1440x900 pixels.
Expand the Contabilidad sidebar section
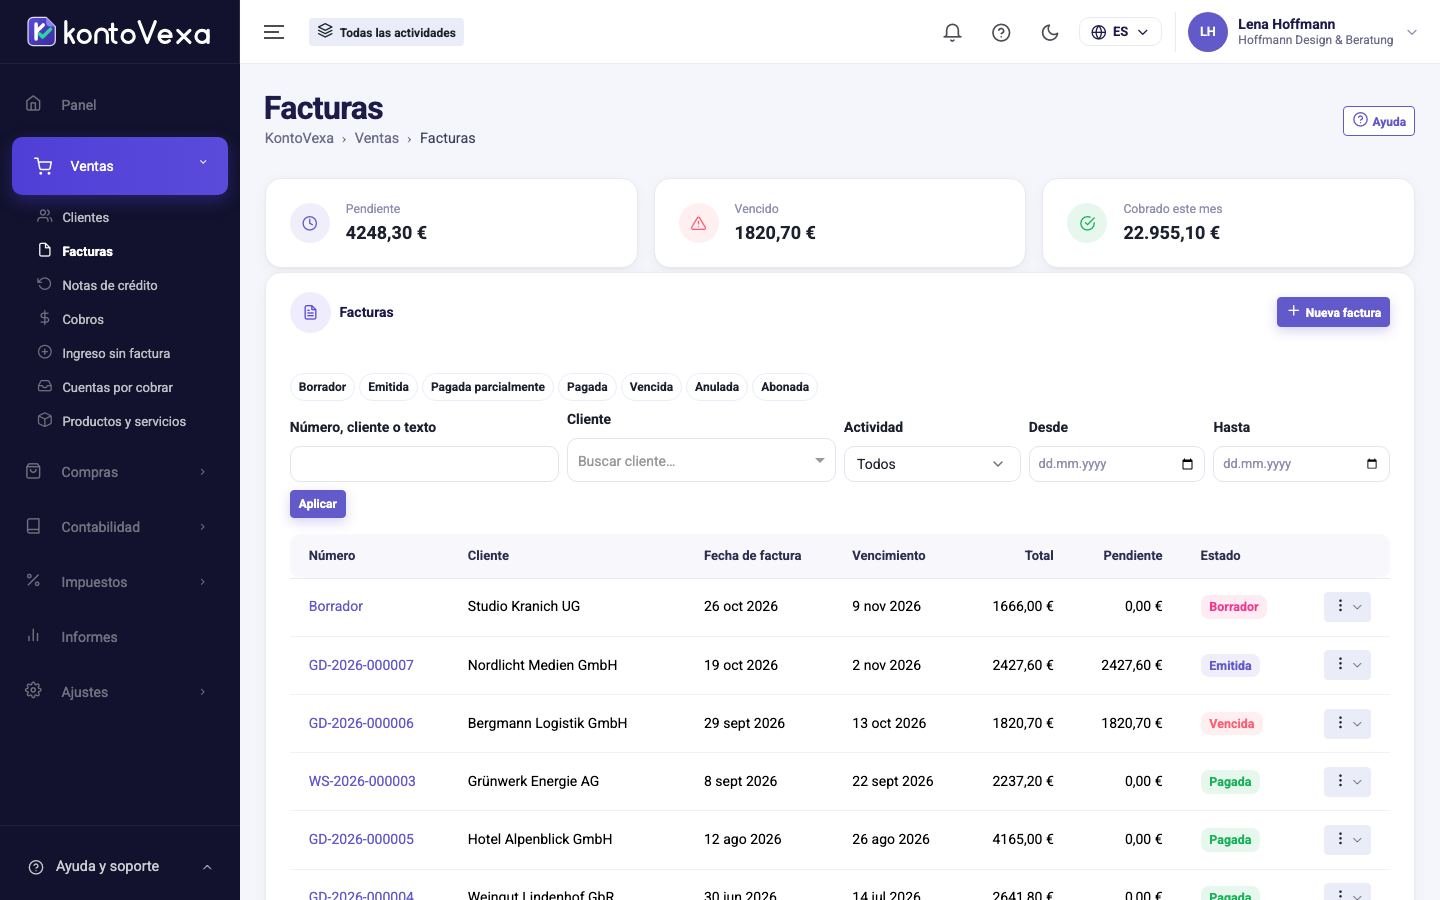120,527
